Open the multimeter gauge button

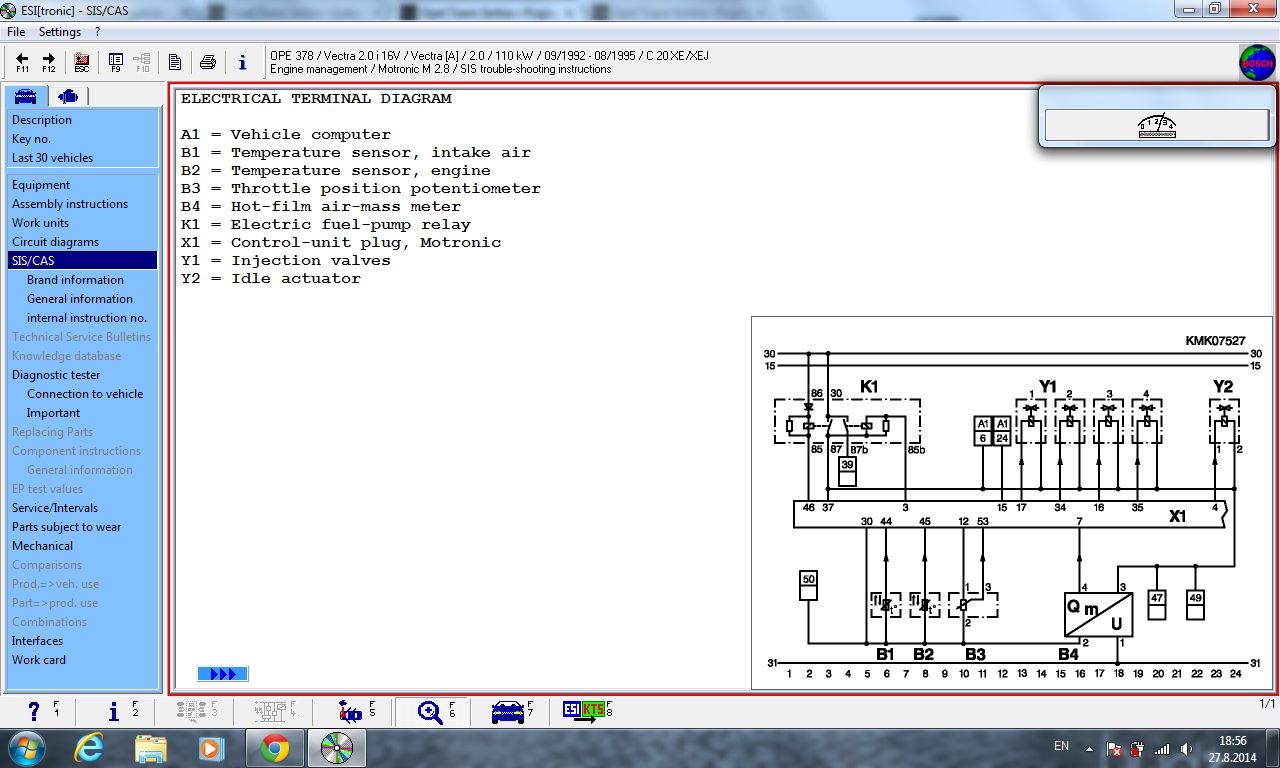pos(1157,125)
